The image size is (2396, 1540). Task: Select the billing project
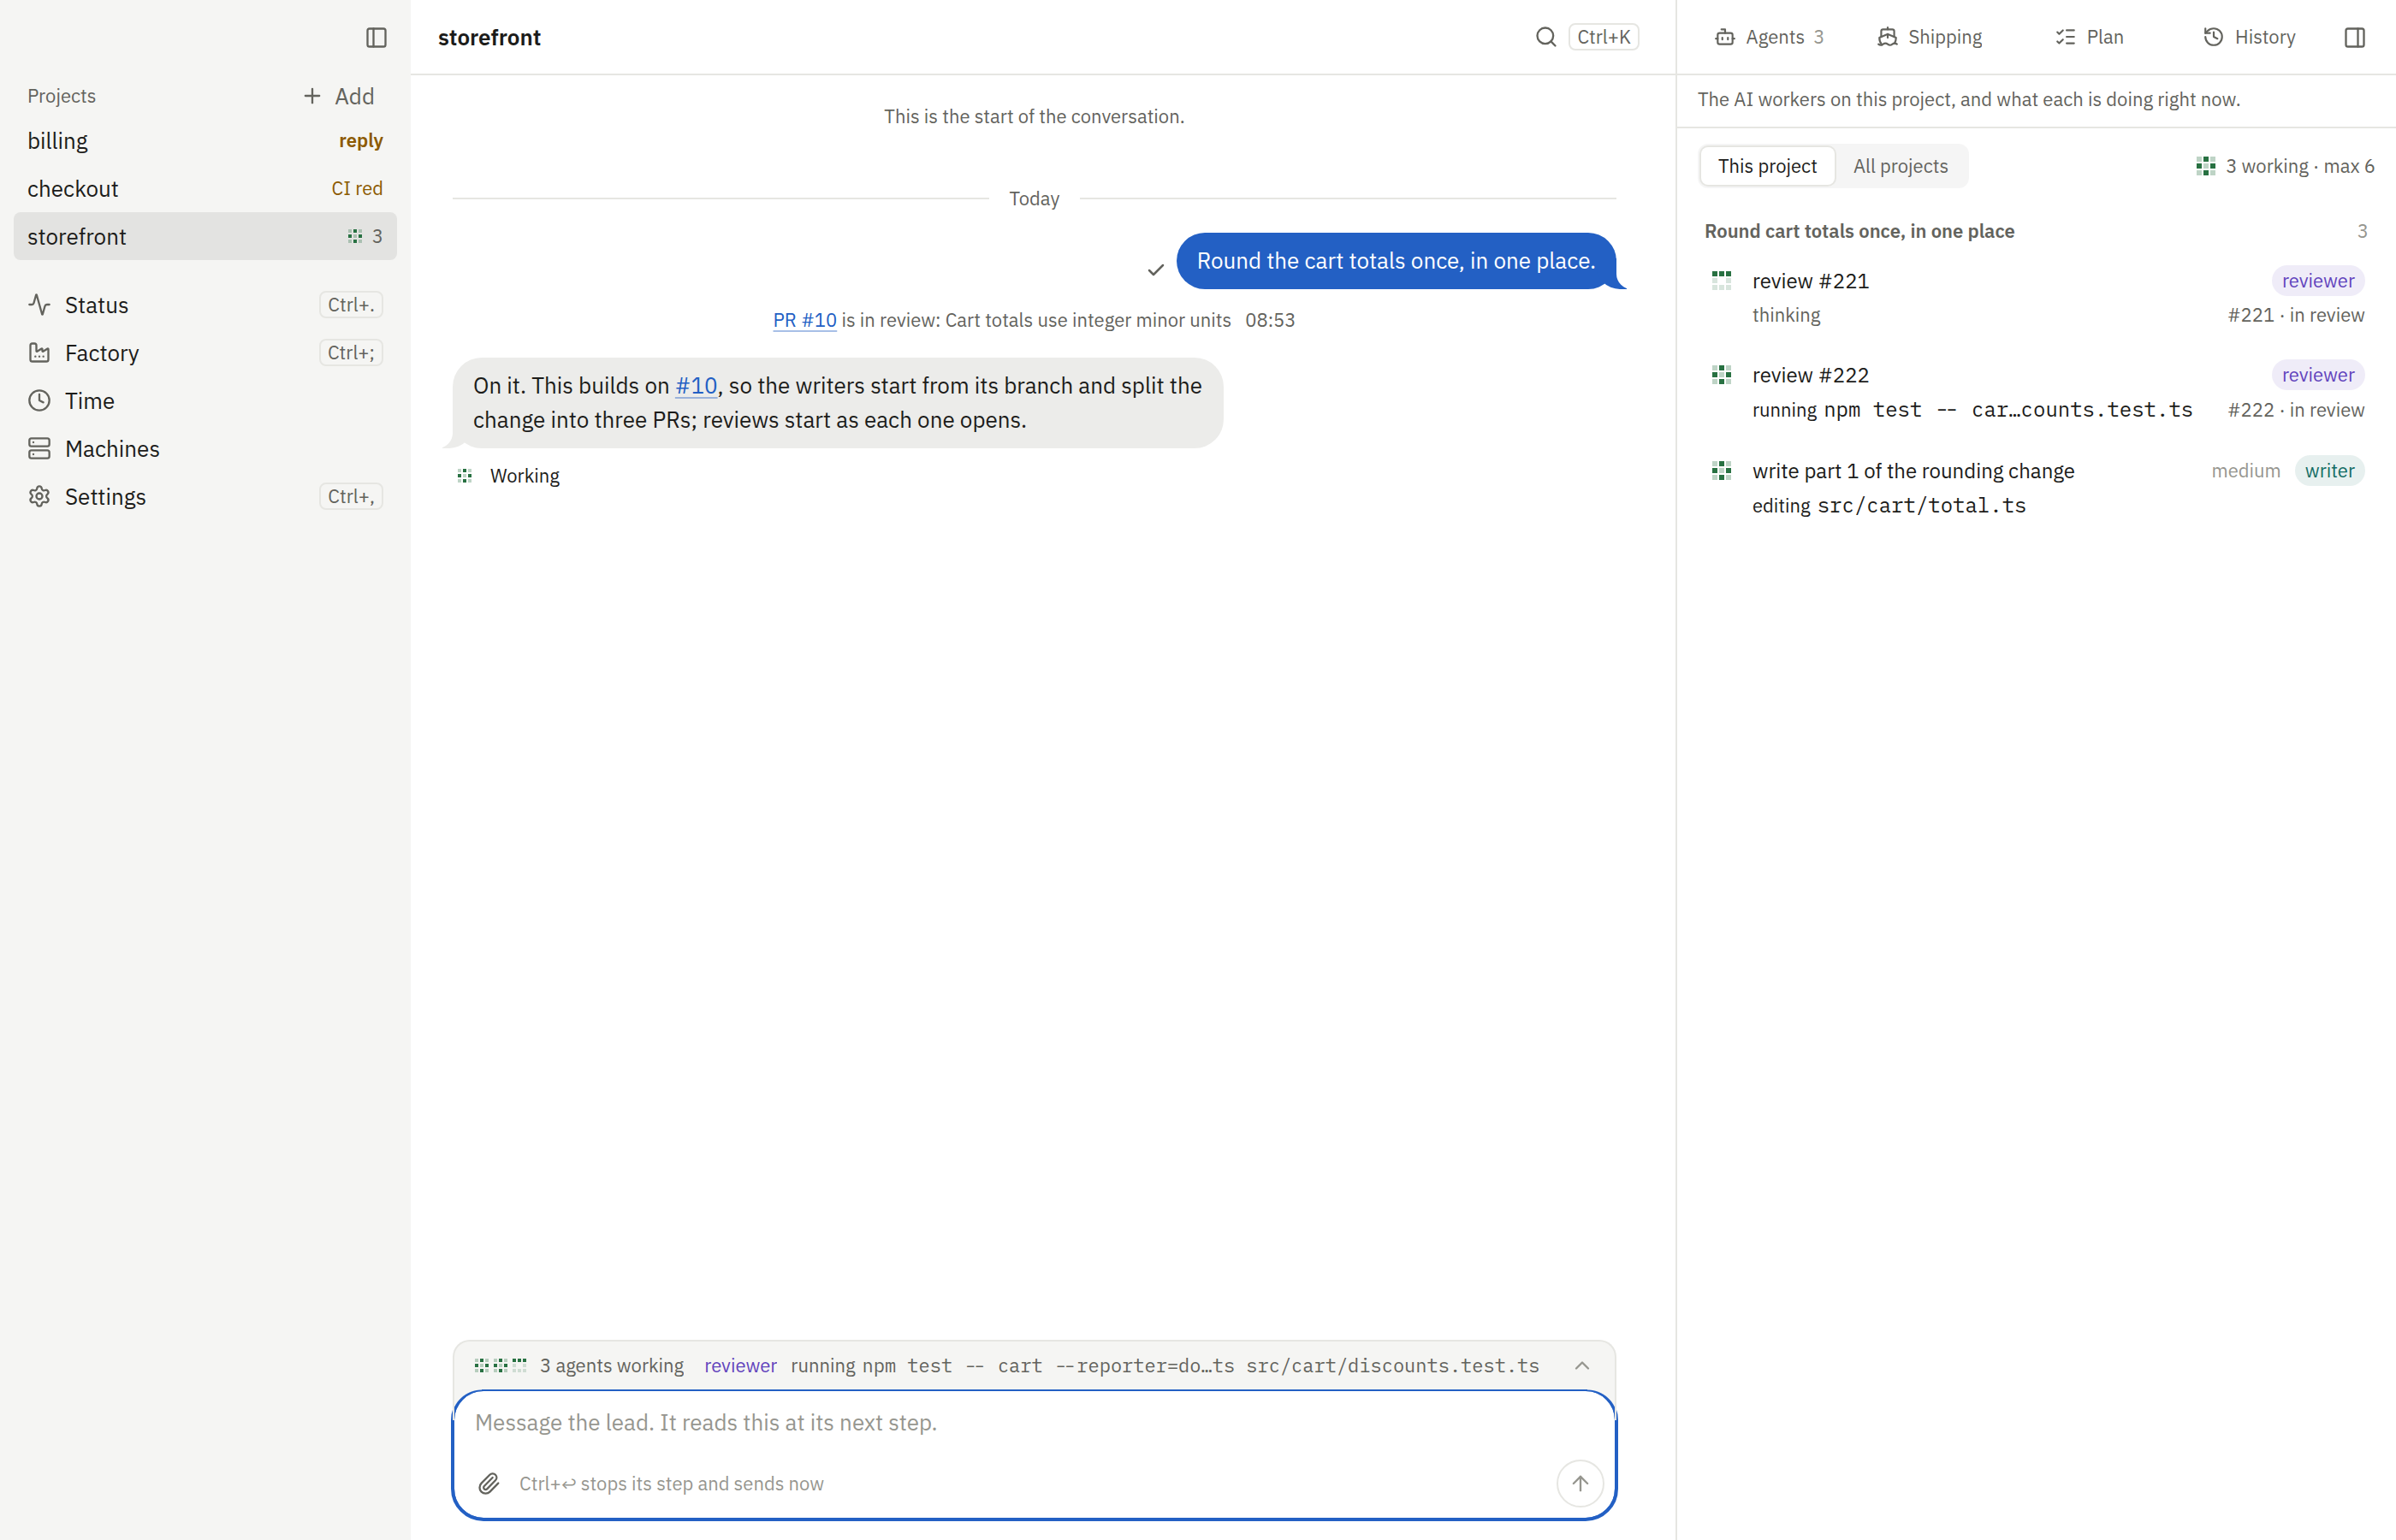205,141
